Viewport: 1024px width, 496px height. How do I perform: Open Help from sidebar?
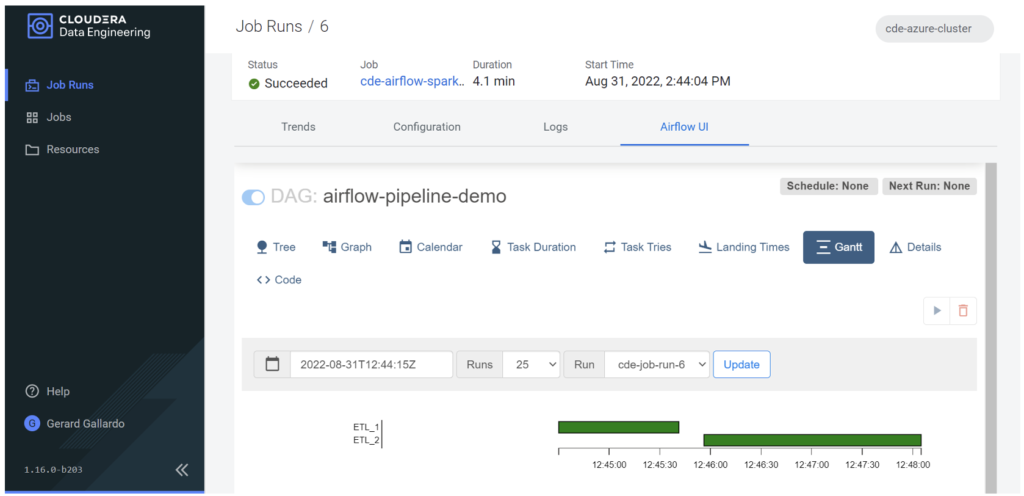(x=47, y=392)
